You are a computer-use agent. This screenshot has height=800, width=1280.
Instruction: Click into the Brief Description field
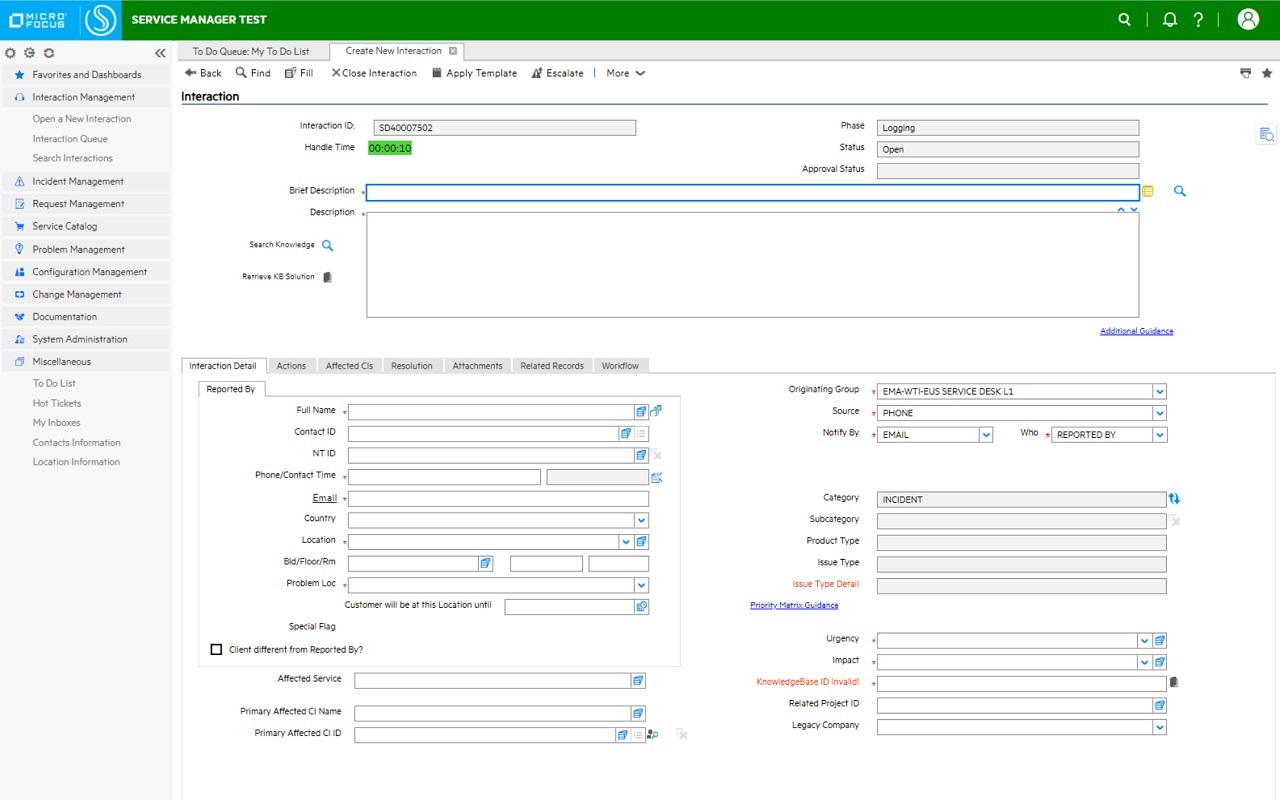pyautogui.click(x=753, y=193)
